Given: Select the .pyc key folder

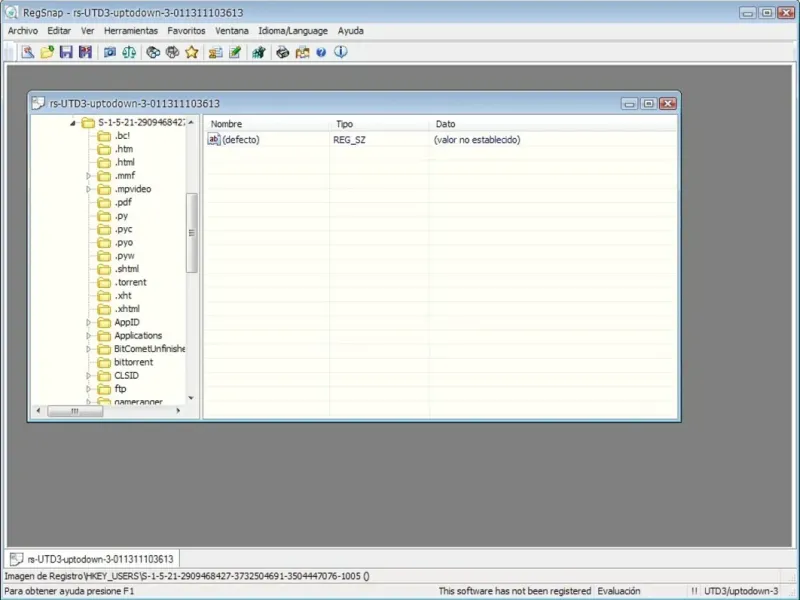Looking at the screenshot, I should [x=115, y=229].
